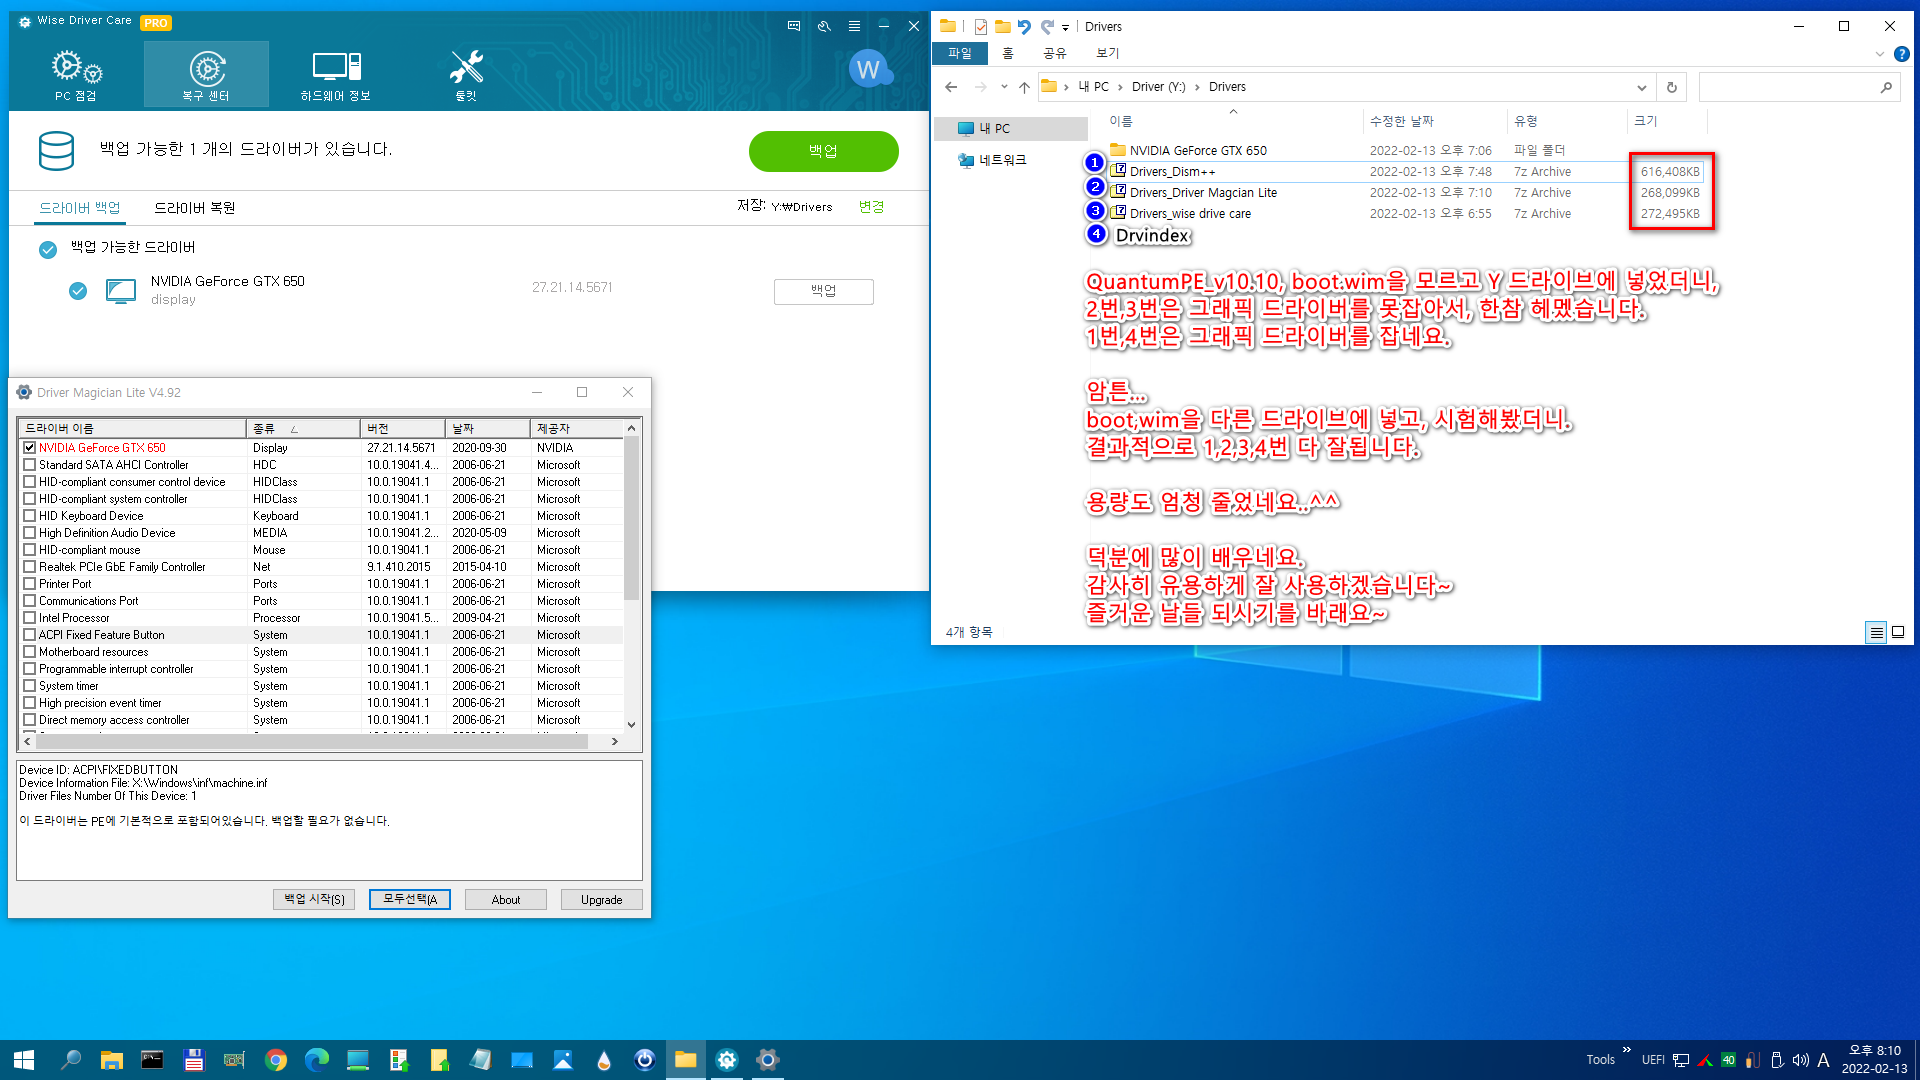Open the 보기 ribbon tab in Explorer
Image resolution: width=1920 pixels, height=1080 pixels.
tap(1108, 54)
